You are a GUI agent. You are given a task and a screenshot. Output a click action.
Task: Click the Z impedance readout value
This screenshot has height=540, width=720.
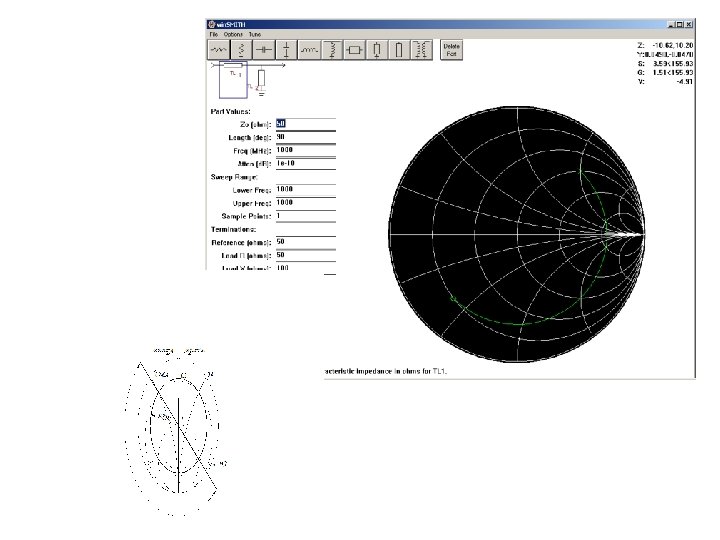tap(673, 45)
